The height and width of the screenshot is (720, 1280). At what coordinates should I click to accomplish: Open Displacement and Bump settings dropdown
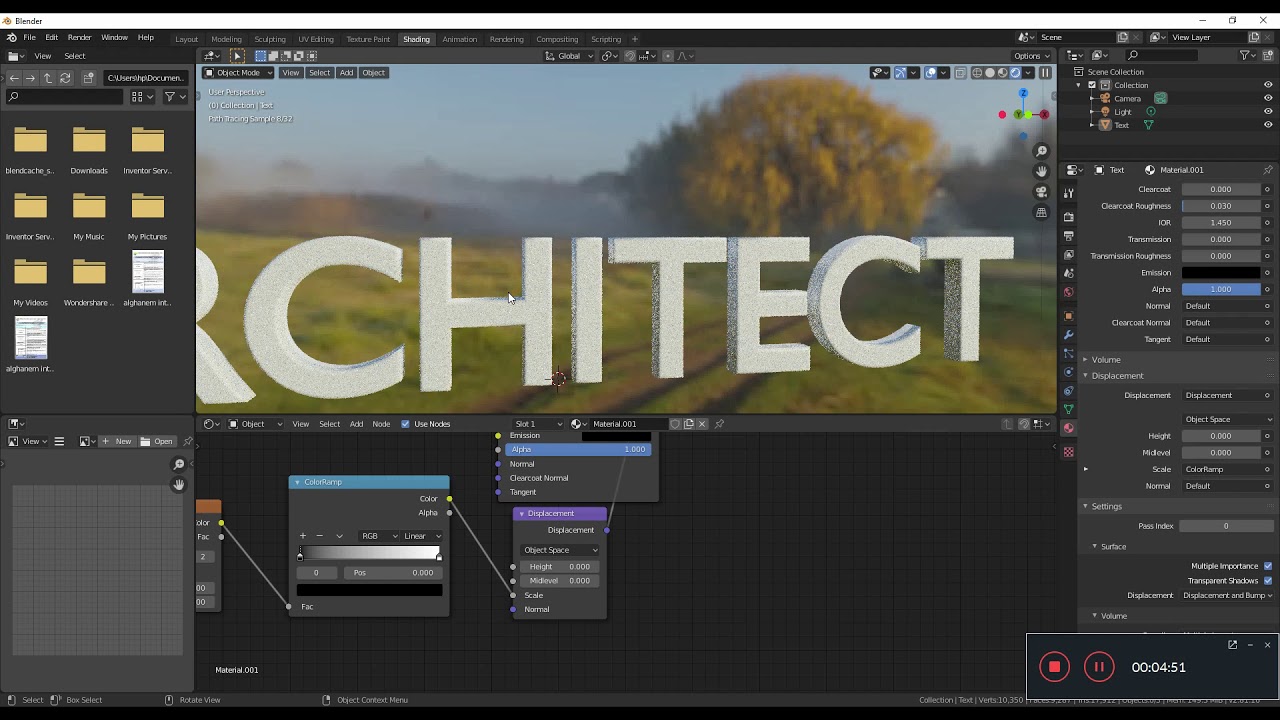(1228, 595)
